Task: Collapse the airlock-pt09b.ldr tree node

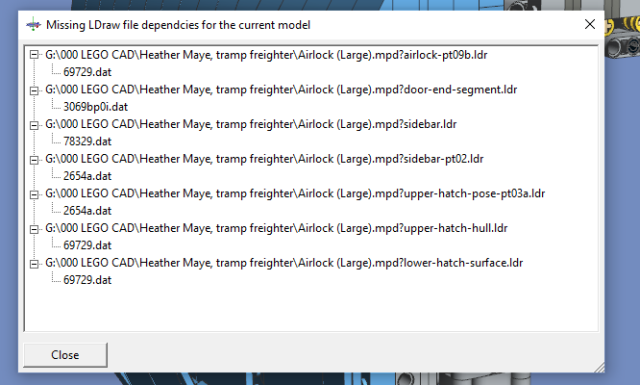Action: 34,55
